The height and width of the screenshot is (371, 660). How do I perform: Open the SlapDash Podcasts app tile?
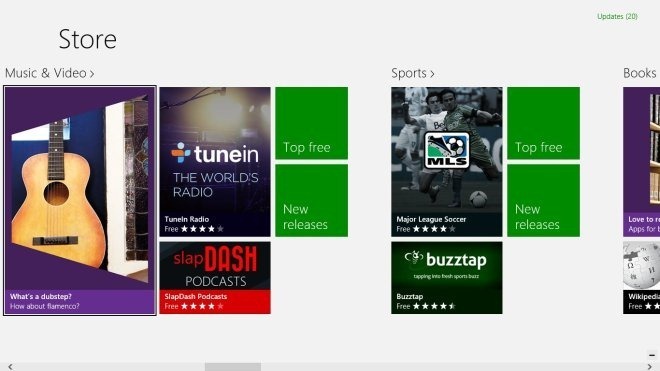pyautogui.click(x=215, y=278)
